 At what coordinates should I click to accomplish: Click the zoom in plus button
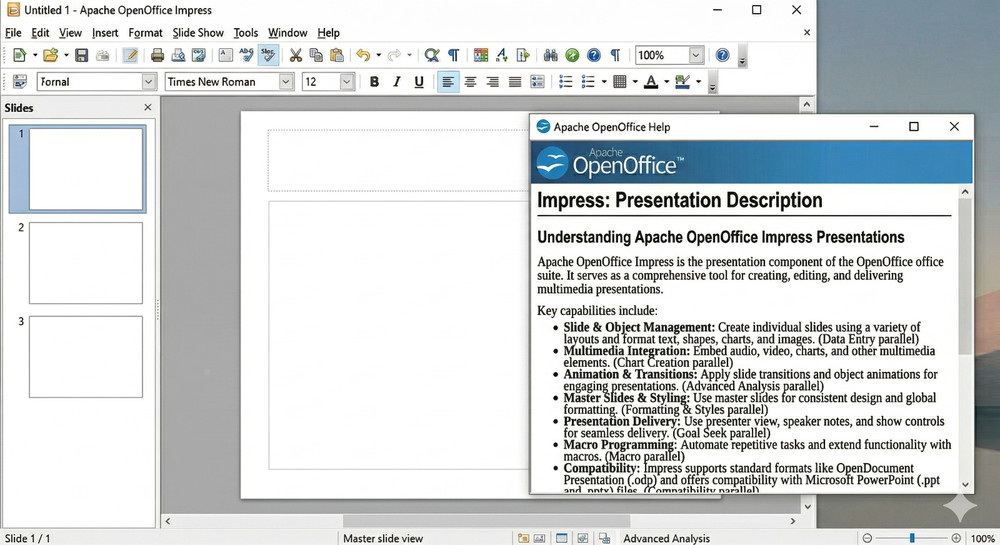(x=956, y=539)
